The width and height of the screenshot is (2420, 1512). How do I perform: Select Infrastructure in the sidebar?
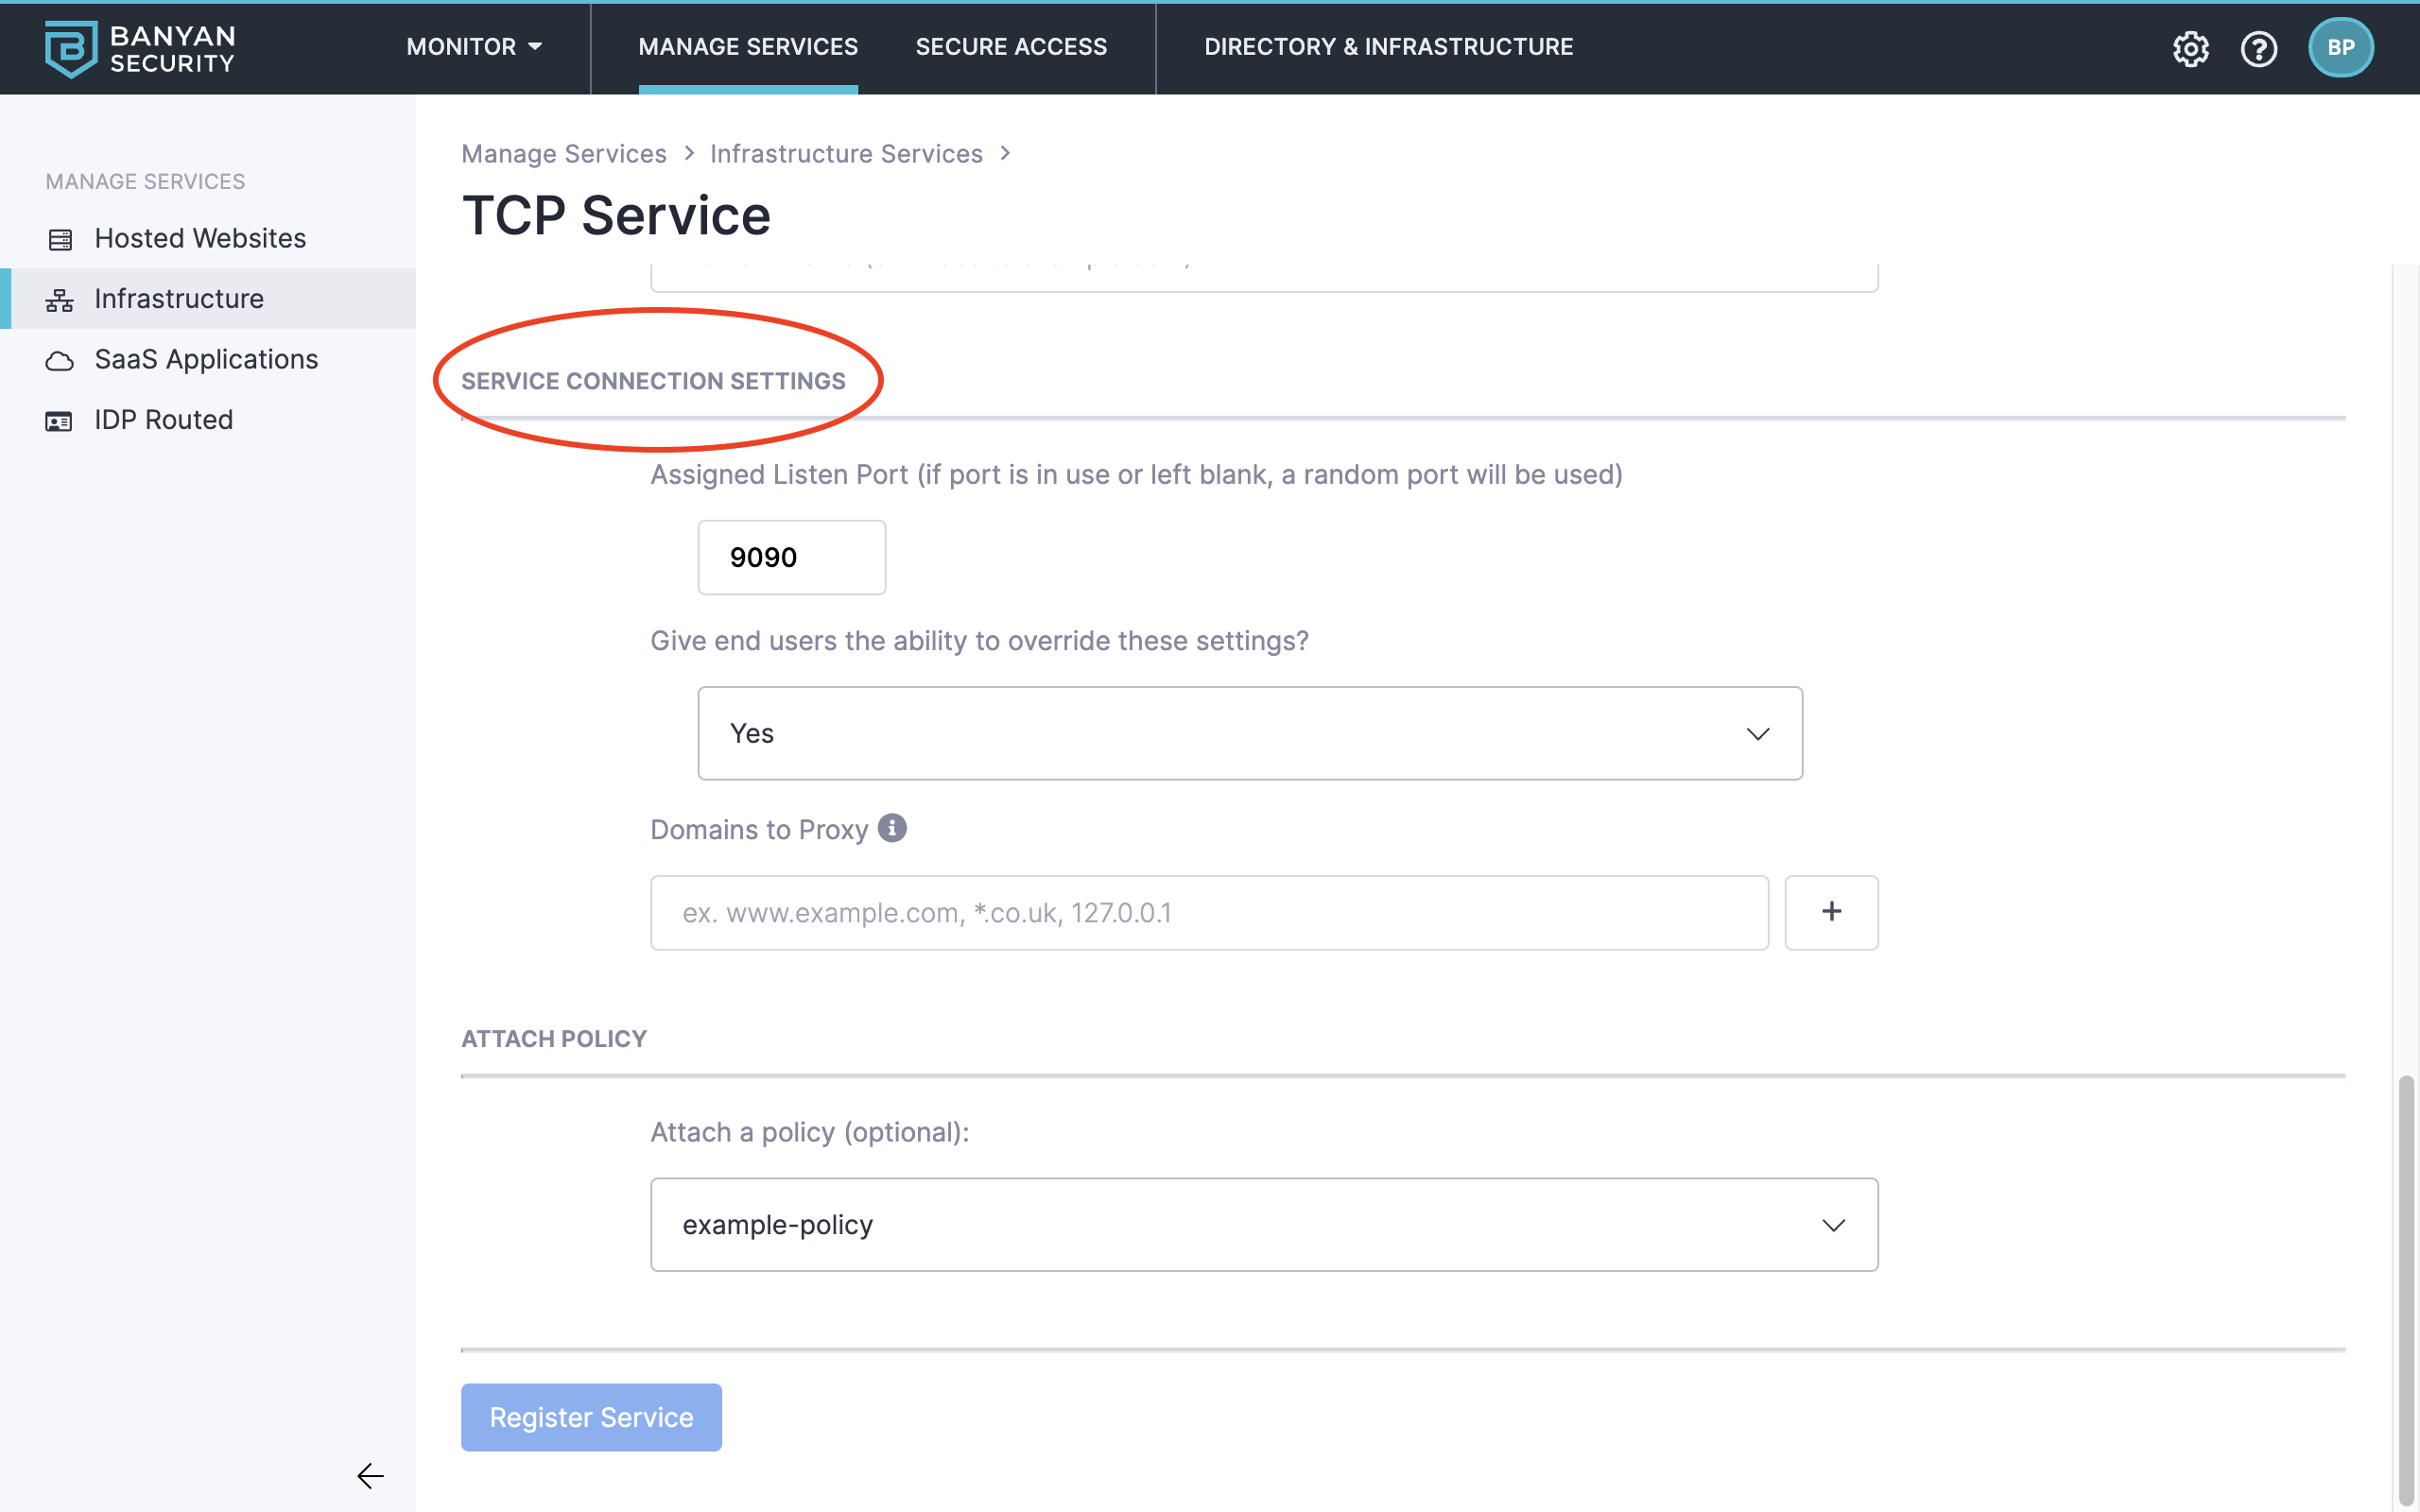pos(179,298)
